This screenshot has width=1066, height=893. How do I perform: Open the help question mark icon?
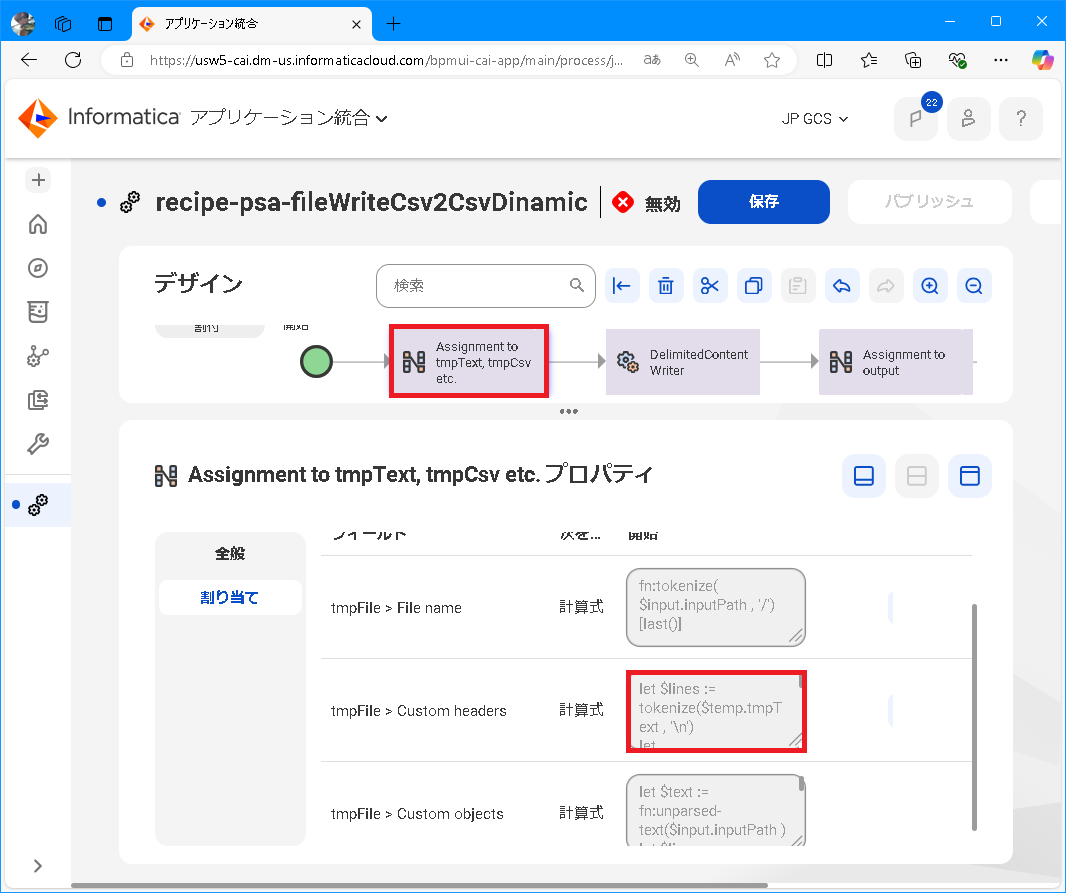click(x=1020, y=119)
